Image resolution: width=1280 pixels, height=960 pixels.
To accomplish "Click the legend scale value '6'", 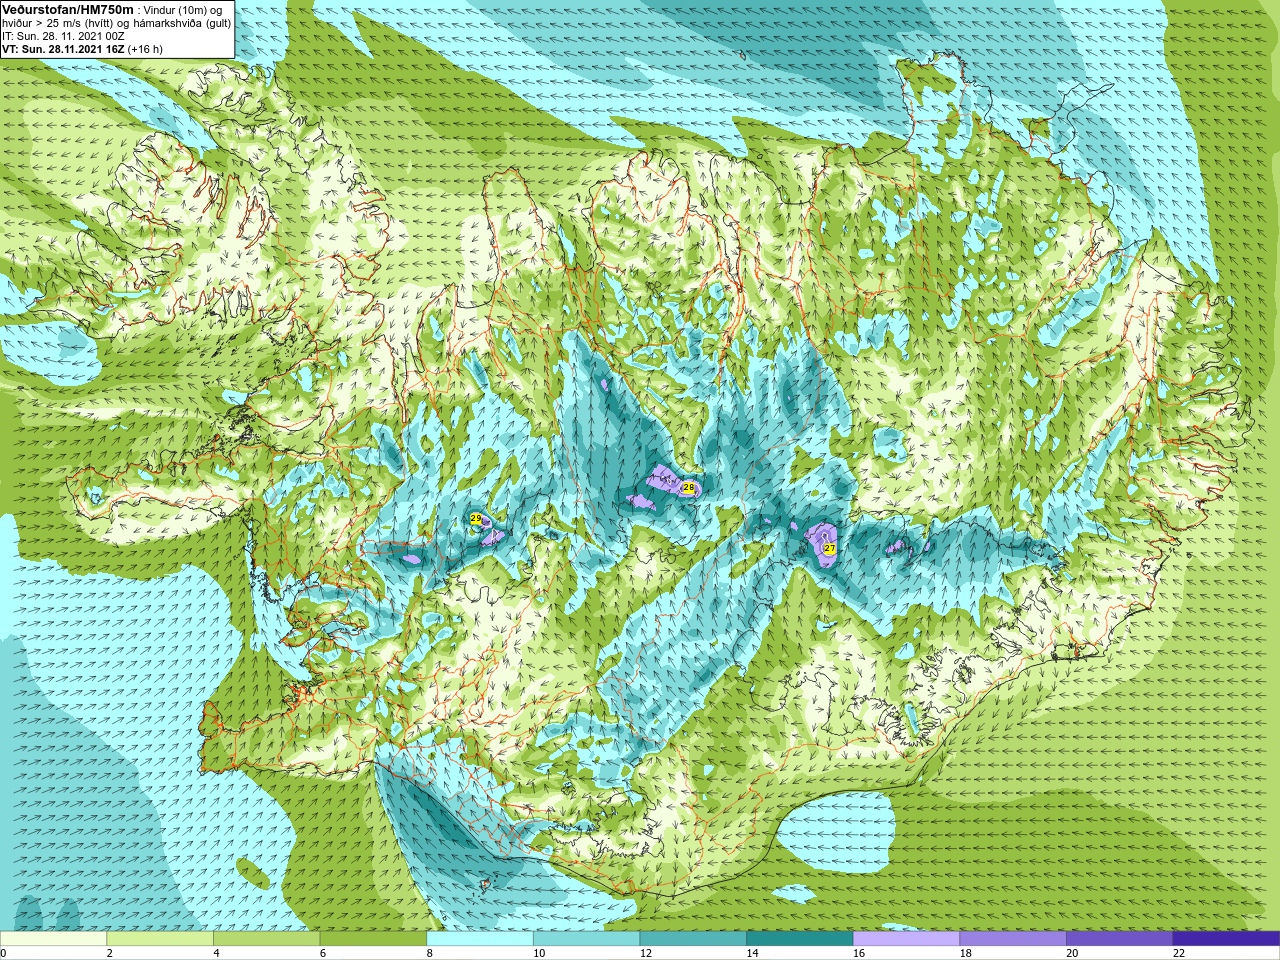I will coord(323,953).
